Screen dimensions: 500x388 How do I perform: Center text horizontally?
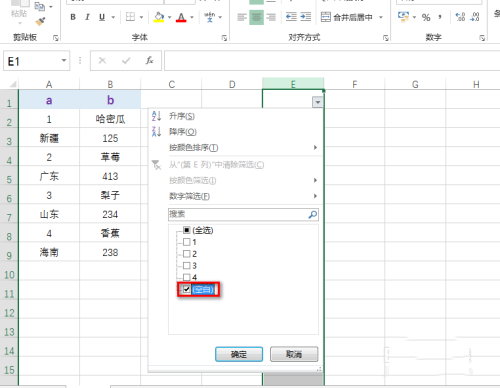tap(256, 17)
